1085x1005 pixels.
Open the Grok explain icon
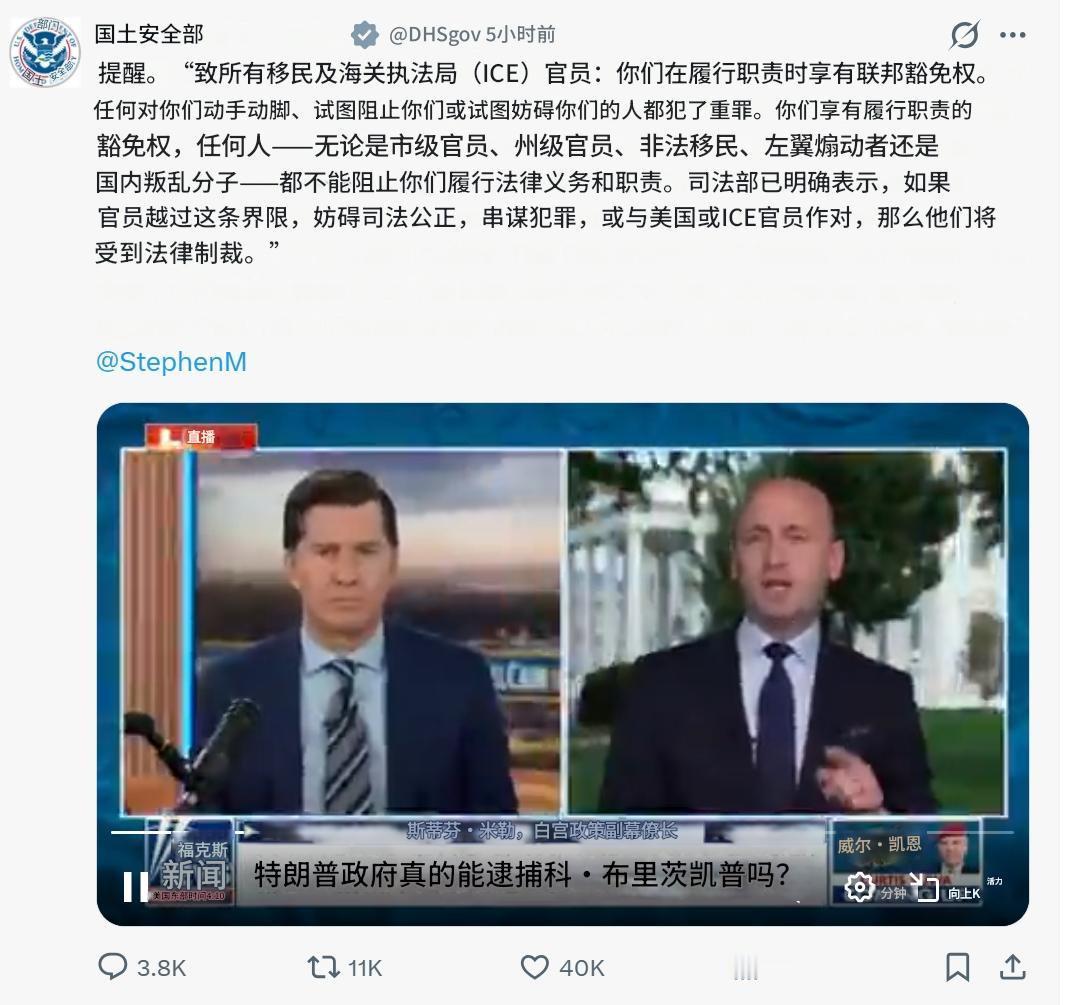click(964, 35)
